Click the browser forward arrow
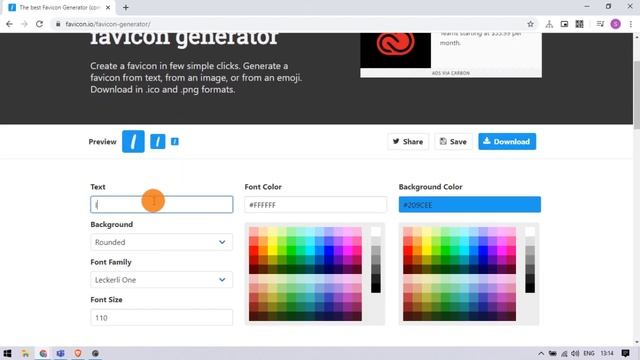Viewport: 640px width, 360px height. (x=24, y=24)
